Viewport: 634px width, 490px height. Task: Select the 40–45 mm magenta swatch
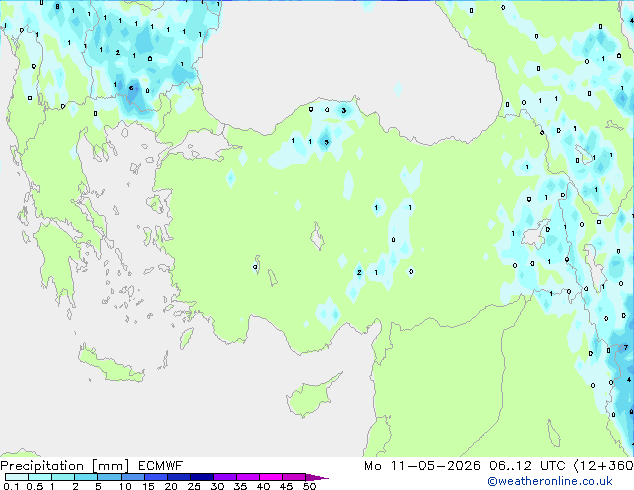point(271,477)
